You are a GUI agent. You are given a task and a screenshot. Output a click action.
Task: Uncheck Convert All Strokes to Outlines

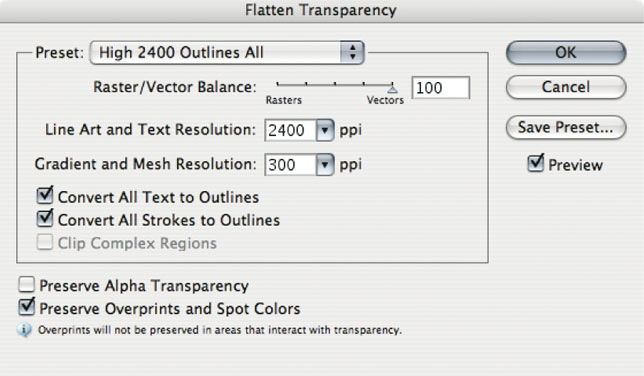click(45, 218)
